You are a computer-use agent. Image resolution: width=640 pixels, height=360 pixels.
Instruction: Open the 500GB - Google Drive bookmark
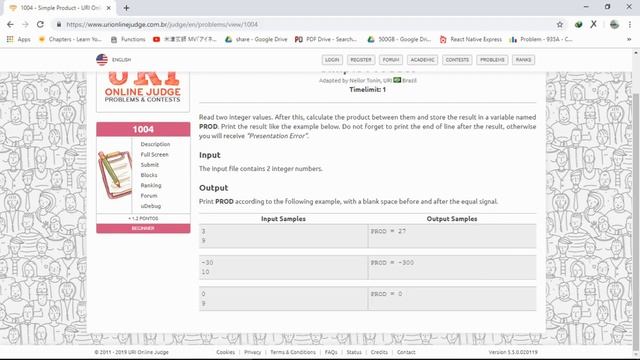click(x=399, y=39)
